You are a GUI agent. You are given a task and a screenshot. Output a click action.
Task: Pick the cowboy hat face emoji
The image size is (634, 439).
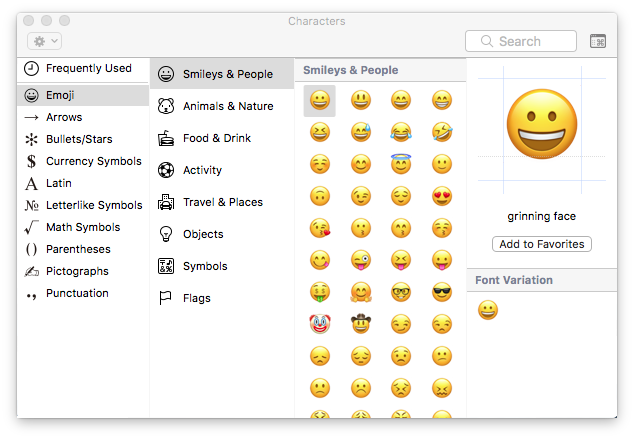coord(361,323)
